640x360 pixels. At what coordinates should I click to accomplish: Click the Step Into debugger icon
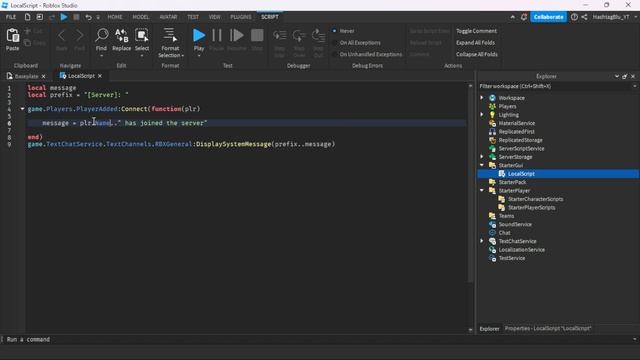point(280,36)
